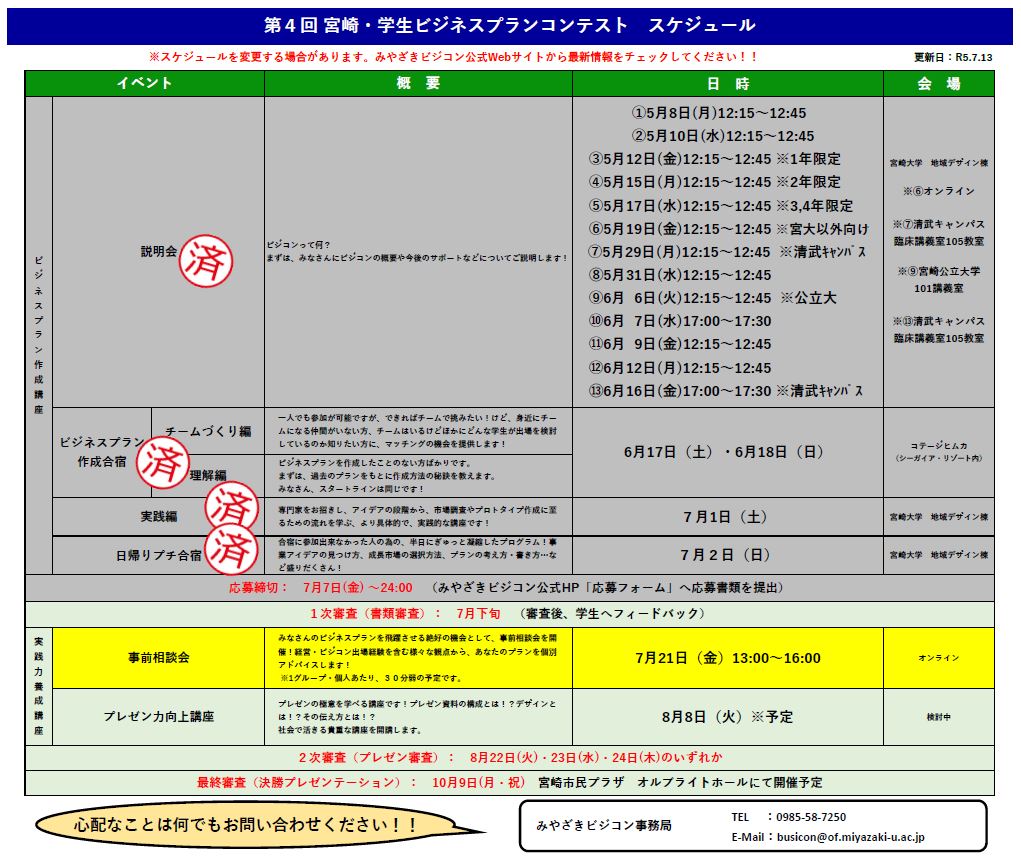Click the title 第4回 宮崎・学生ビジネスプランコンテスト スケジュール
This screenshot has height=862, width=1021.
[509, 25]
